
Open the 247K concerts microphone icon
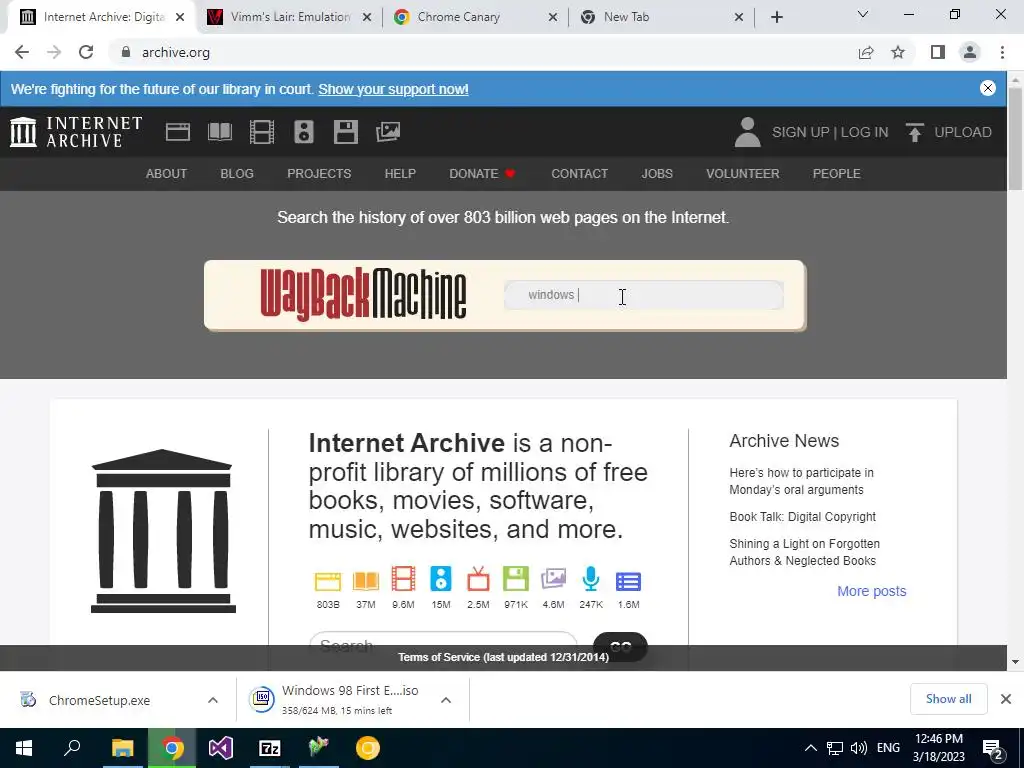tap(591, 579)
